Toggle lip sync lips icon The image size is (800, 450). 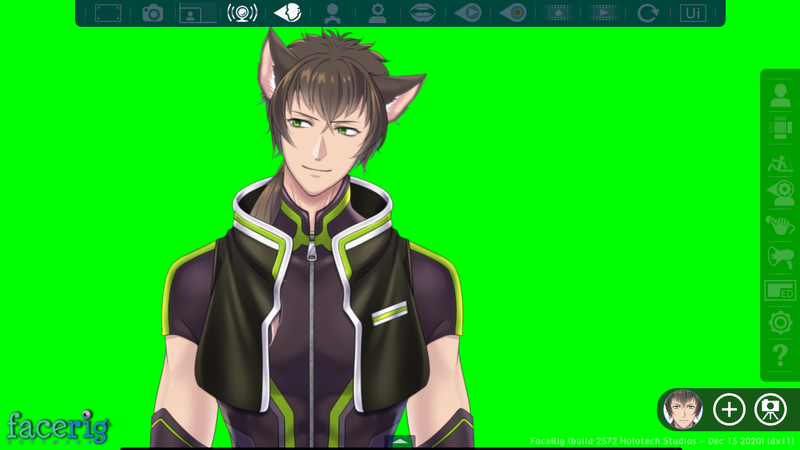(x=422, y=13)
